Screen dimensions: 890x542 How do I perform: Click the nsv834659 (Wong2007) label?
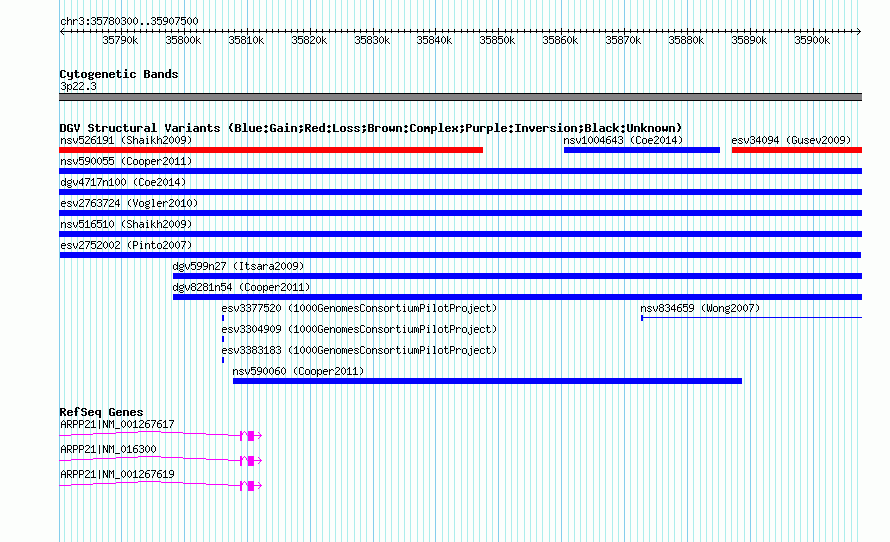pos(700,308)
